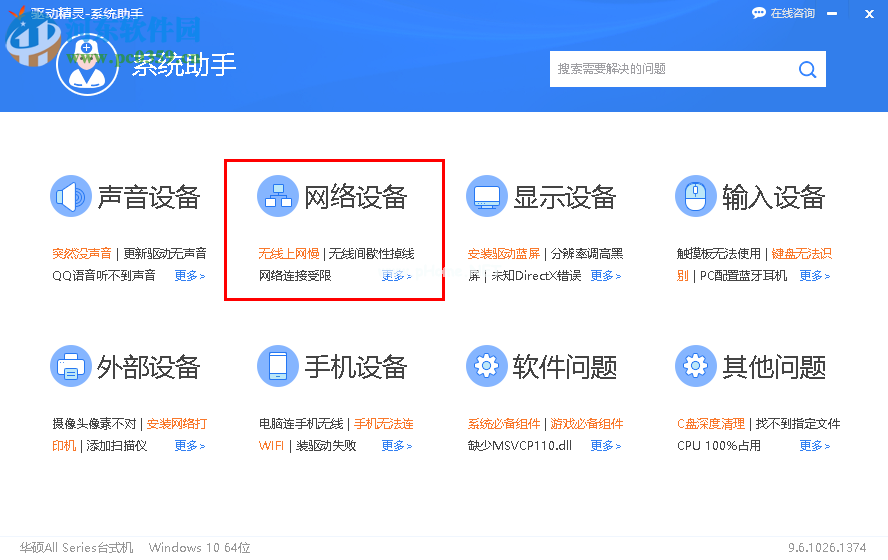The width and height of the screenshot is (888, 560).
Task: Expand 更多 under 显示设备
Action: (x=606, y=276)
